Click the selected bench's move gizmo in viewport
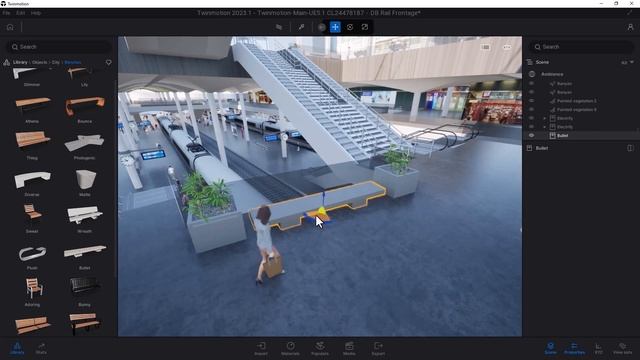Viewport: 640px width, 360px height. pyautogui.click(x=320, y=213)
